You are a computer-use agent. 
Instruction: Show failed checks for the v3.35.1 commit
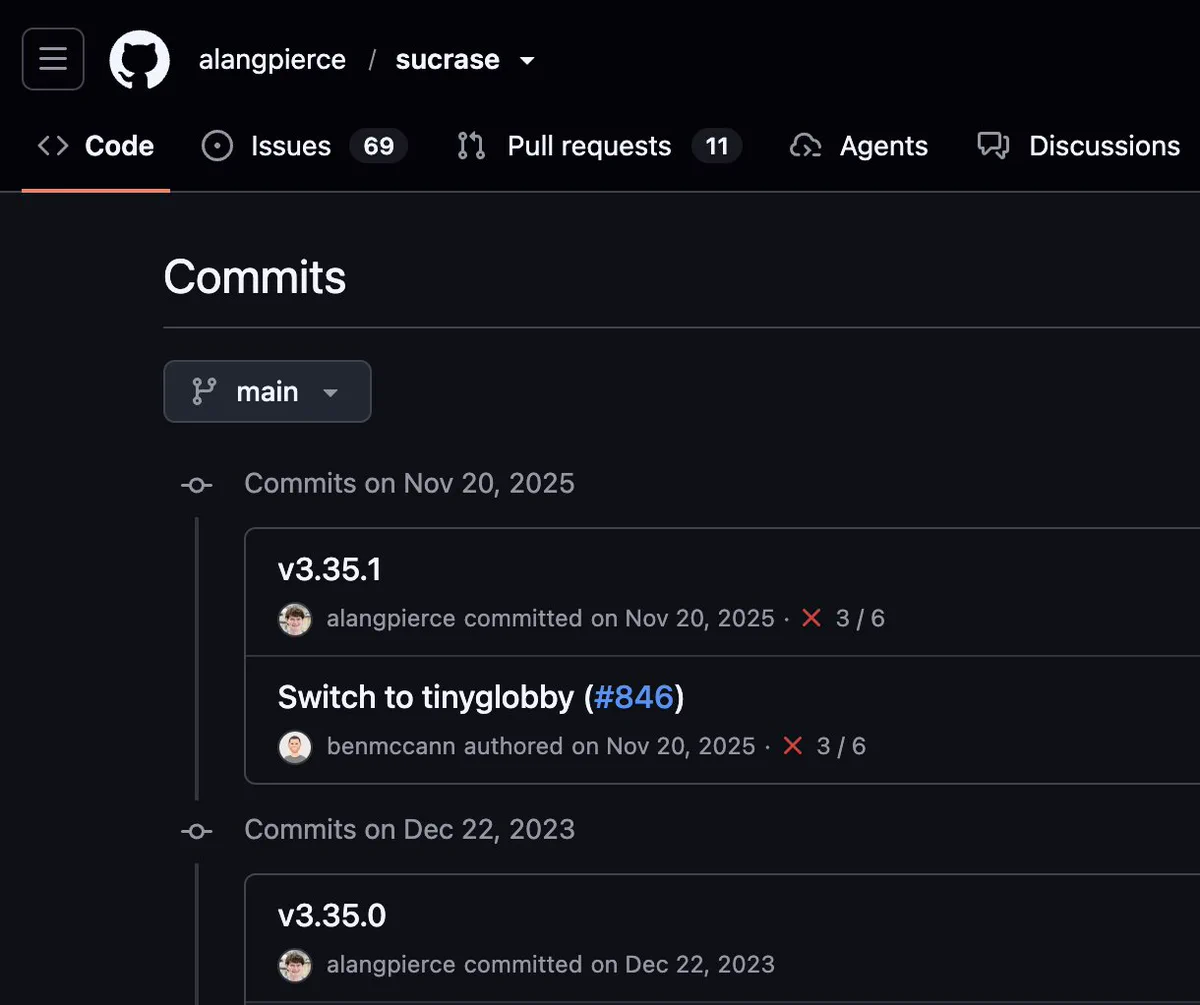(x=811, y=618)
